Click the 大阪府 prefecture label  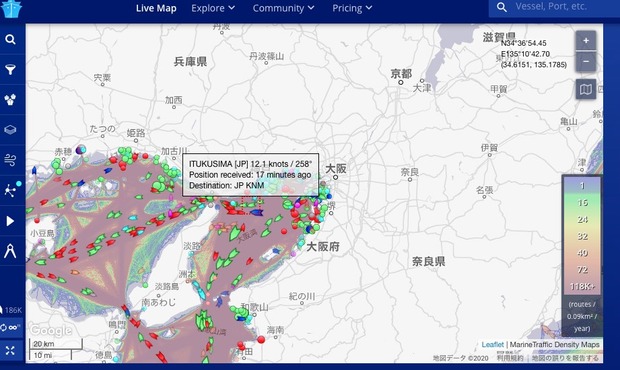point(323,247)
